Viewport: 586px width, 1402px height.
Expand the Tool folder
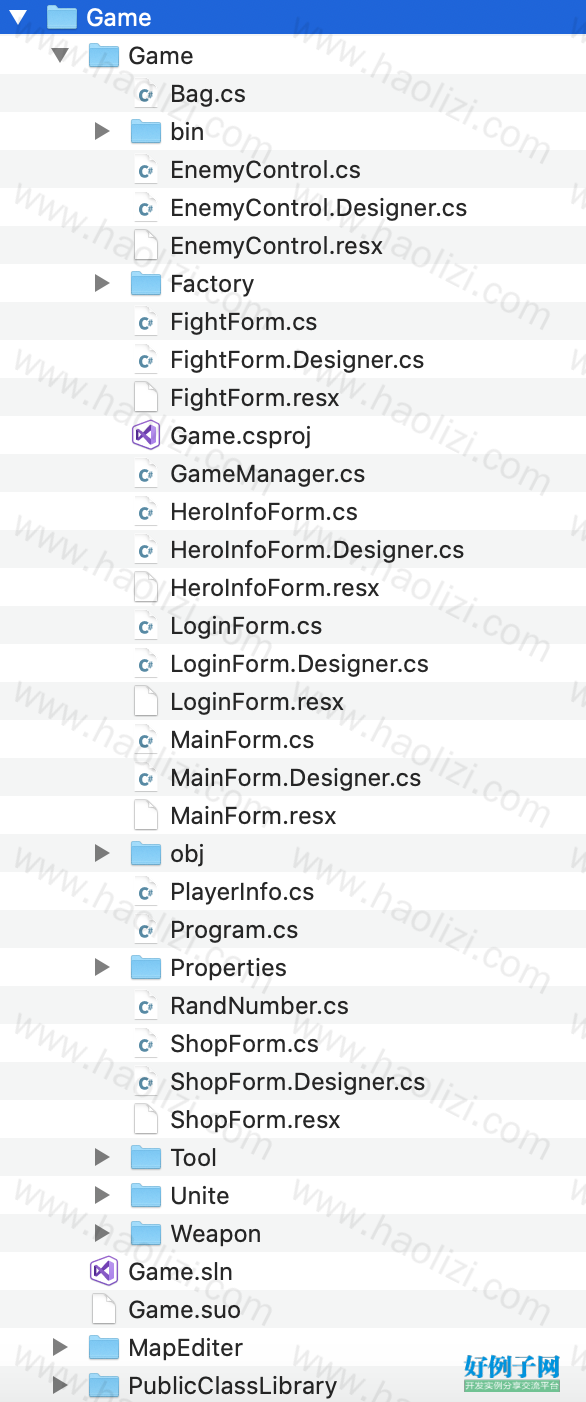[x=102, y=1157]
